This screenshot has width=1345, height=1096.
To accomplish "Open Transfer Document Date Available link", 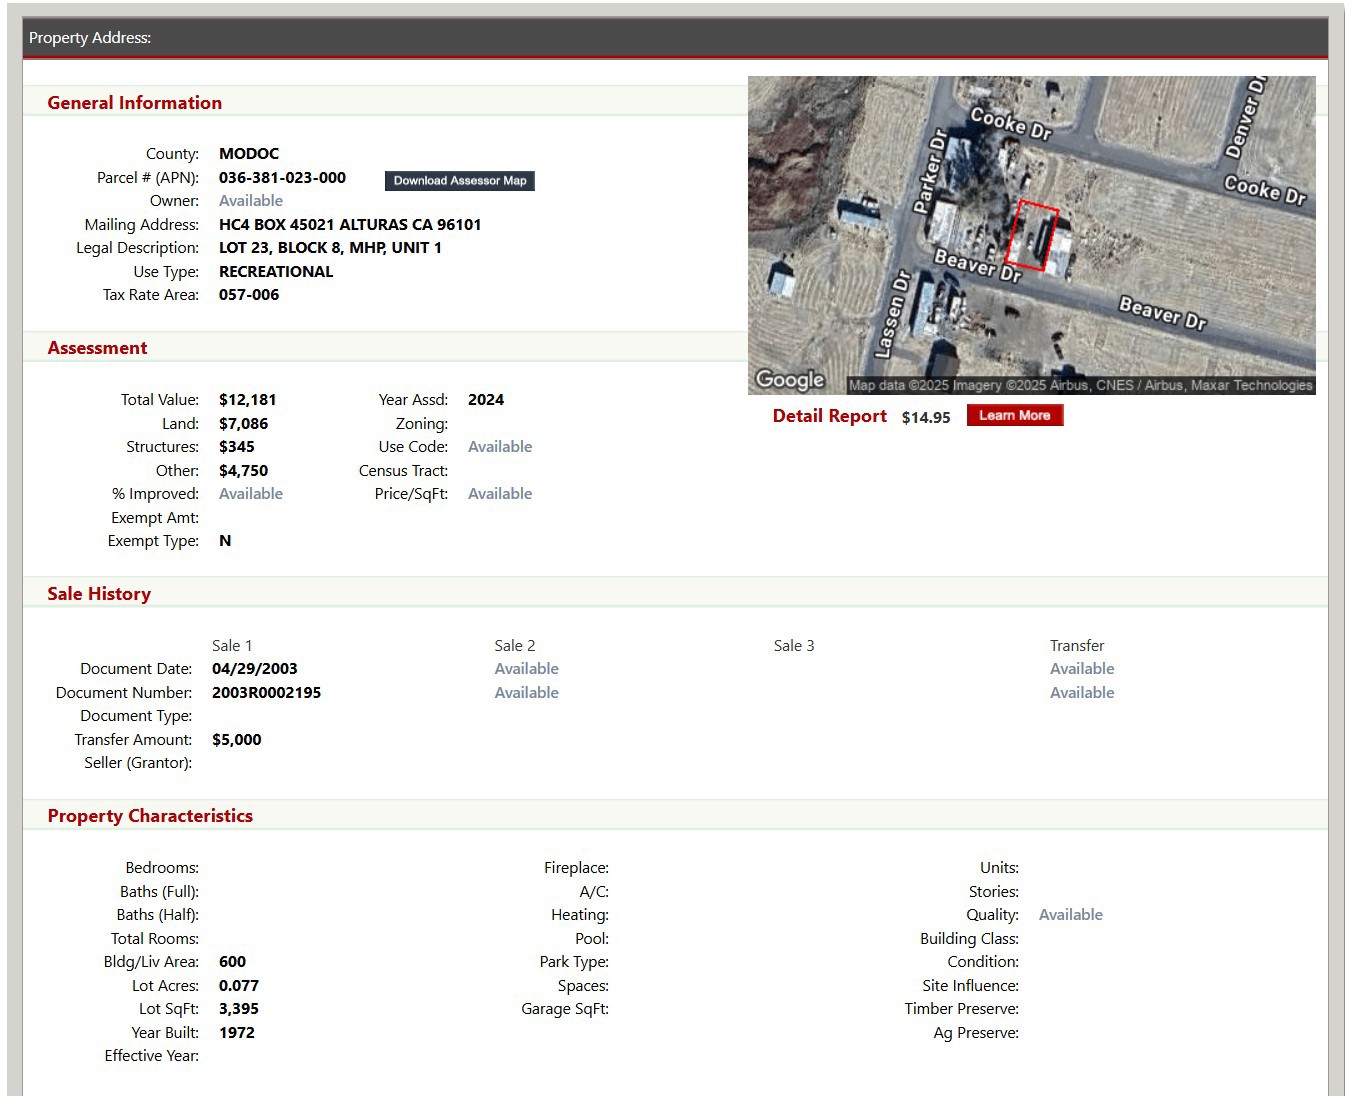I will coord(1081,669).
